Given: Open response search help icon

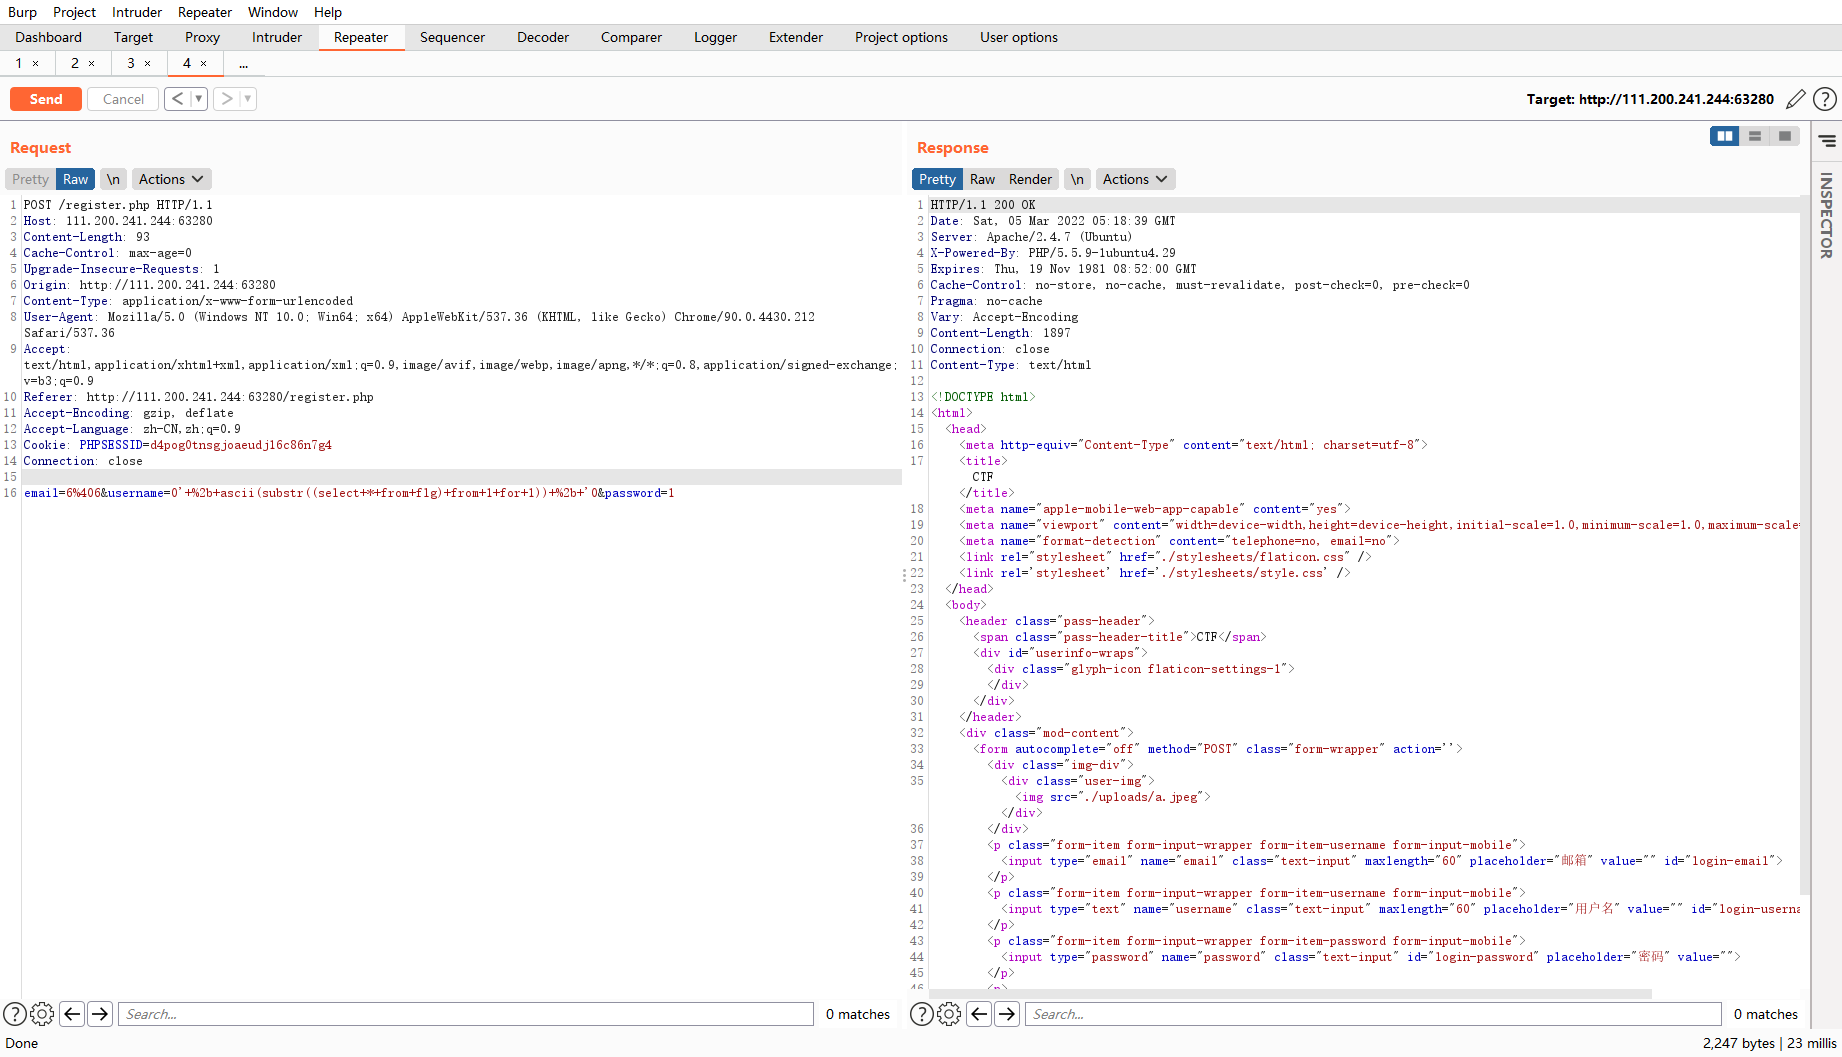Looking at the screenshot, I should [922, 1014].
